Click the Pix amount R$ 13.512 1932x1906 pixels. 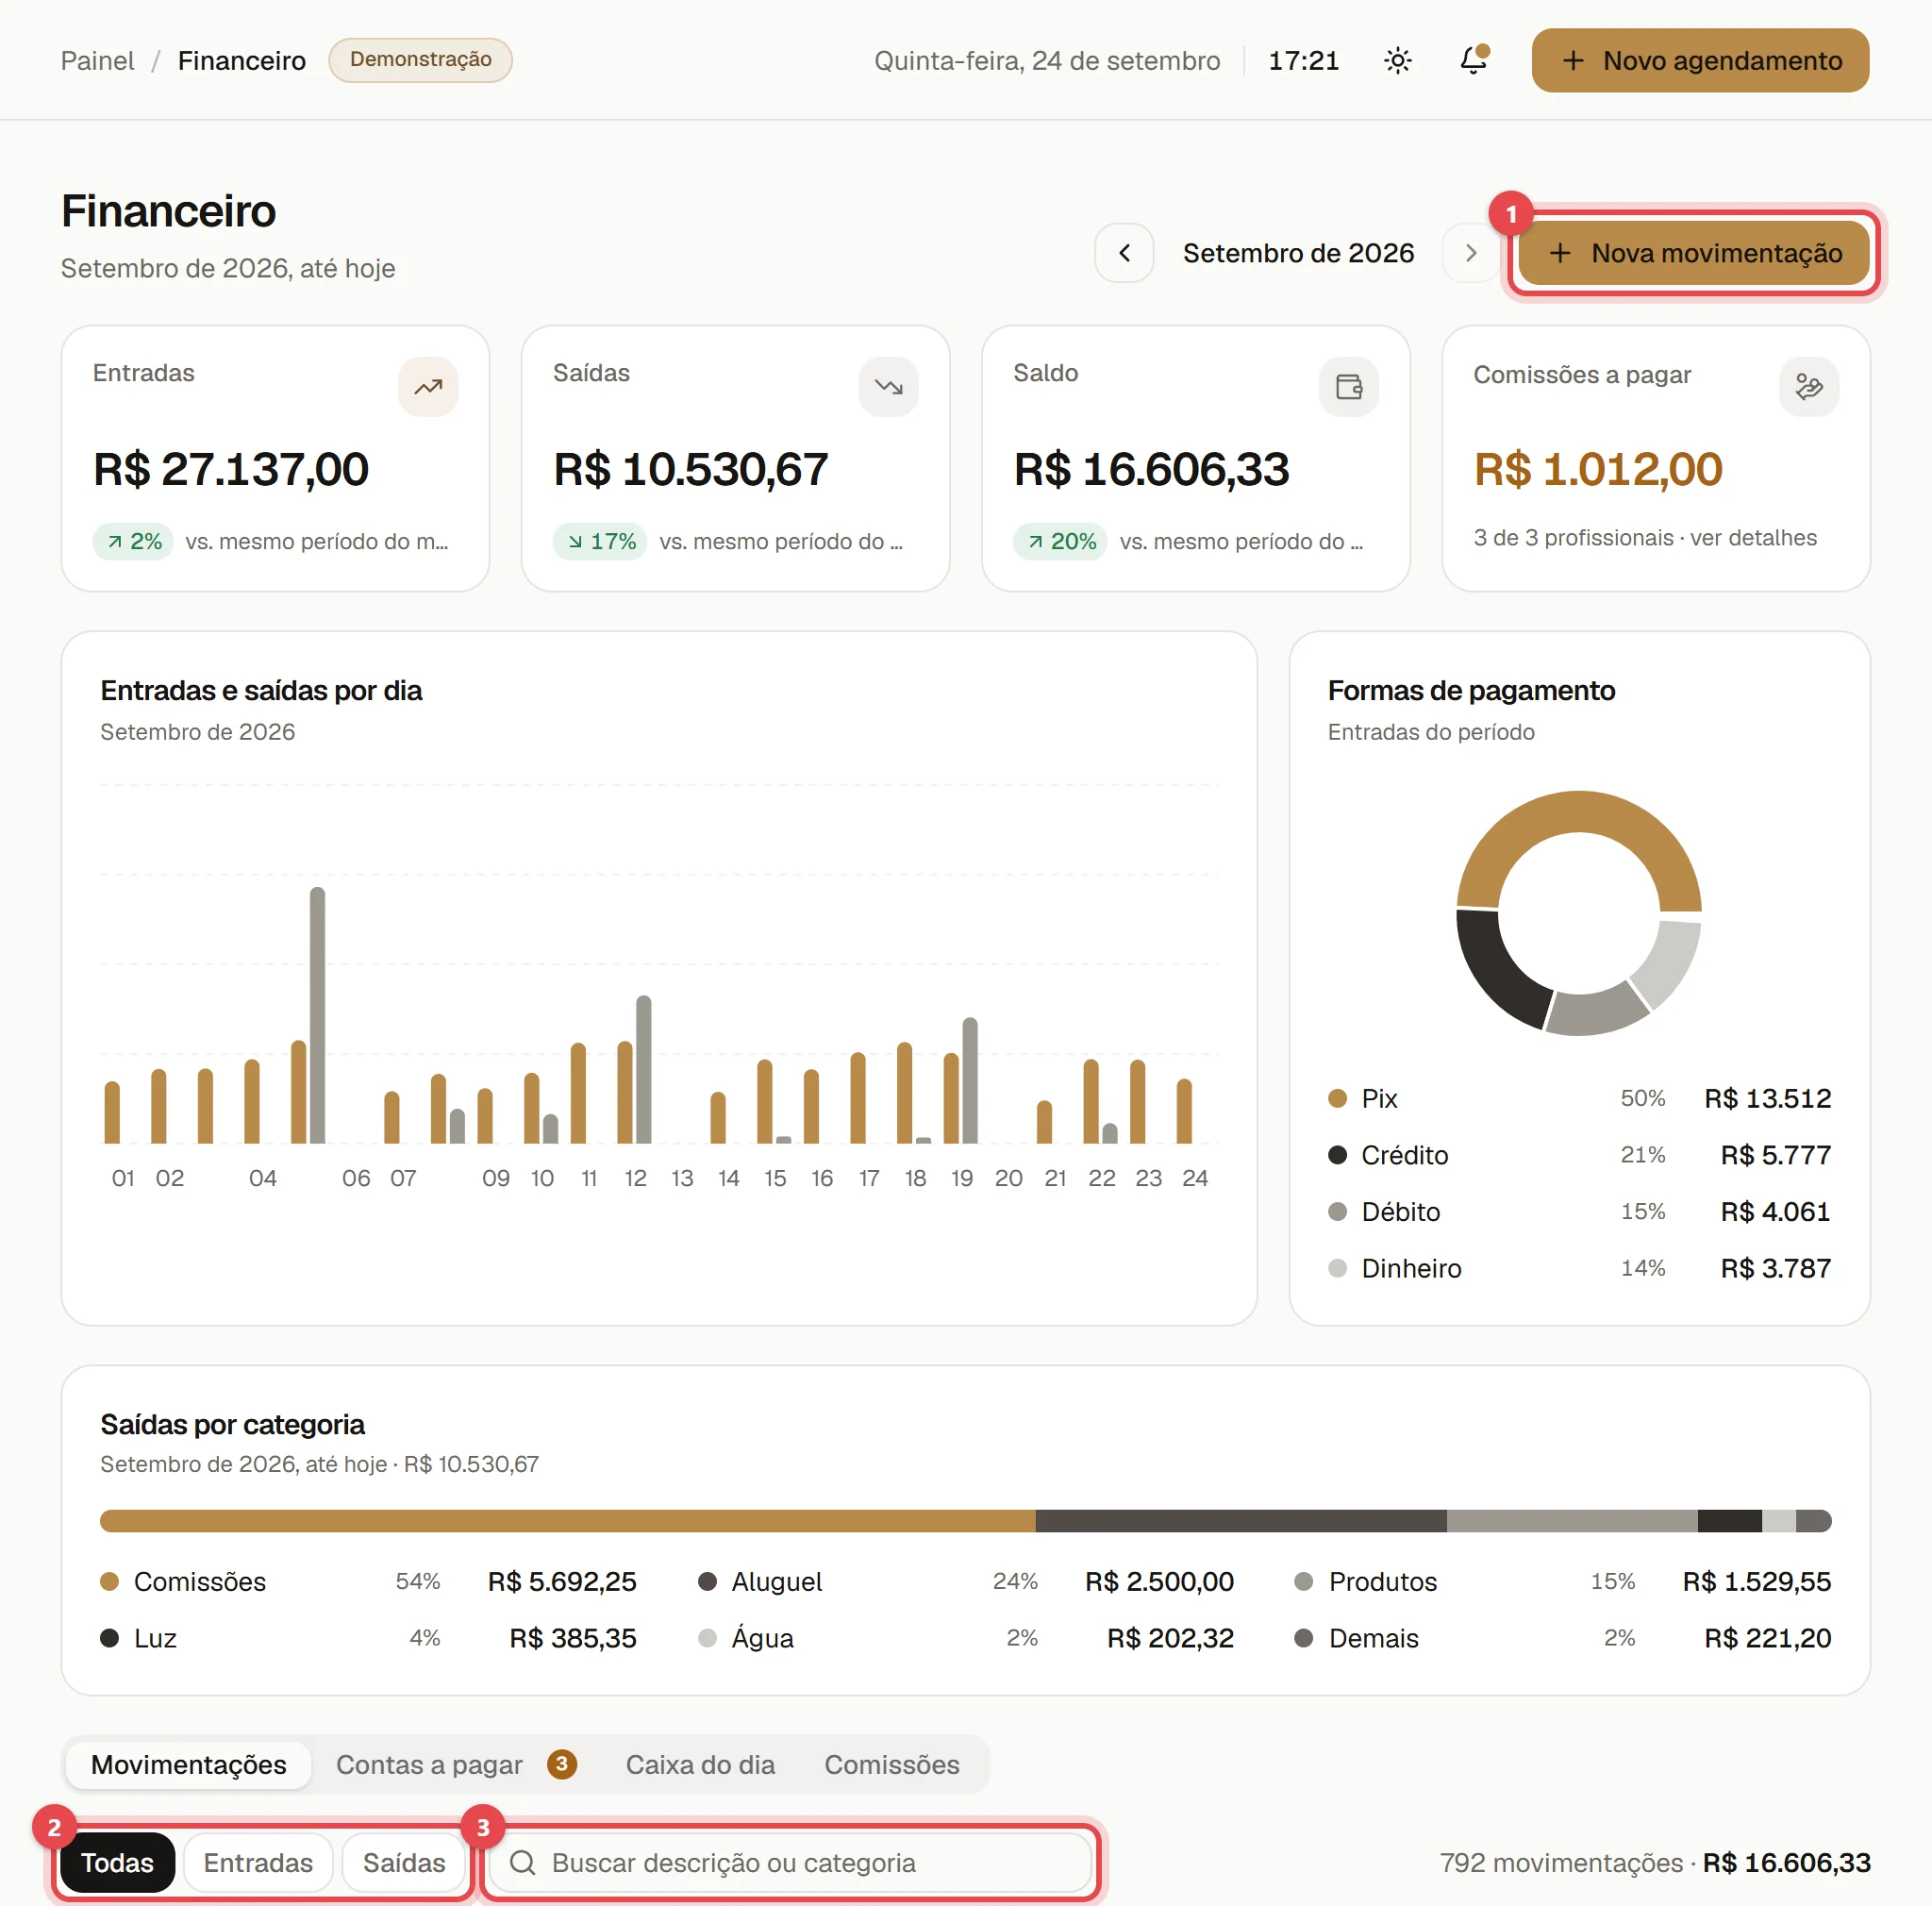[x=1767, y=1098]
